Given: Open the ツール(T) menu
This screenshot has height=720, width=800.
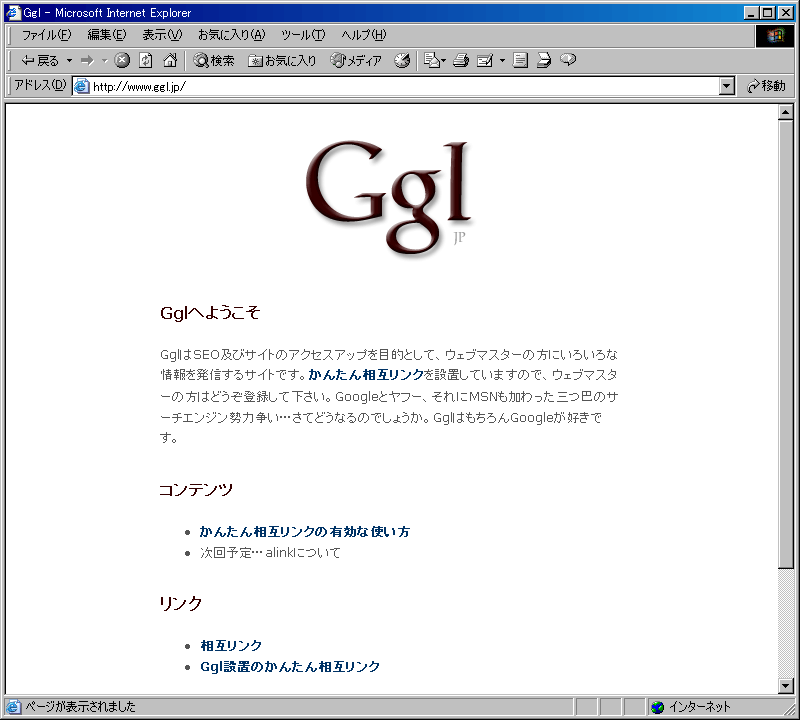Looking at the screenshot, I should click(x=303, y=35).
